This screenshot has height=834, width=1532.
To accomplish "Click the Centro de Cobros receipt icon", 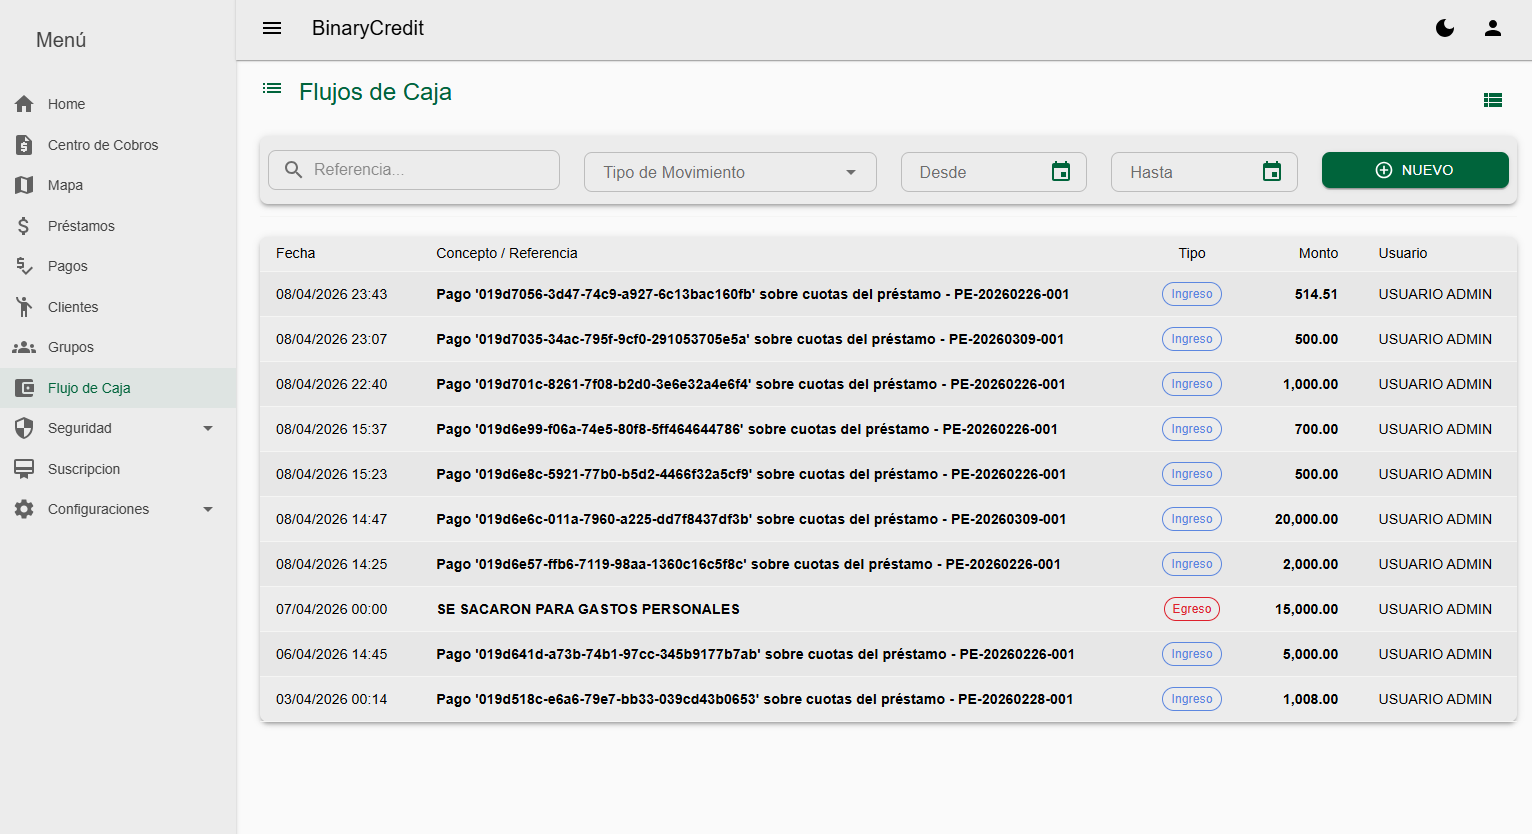I will [24, 145].
